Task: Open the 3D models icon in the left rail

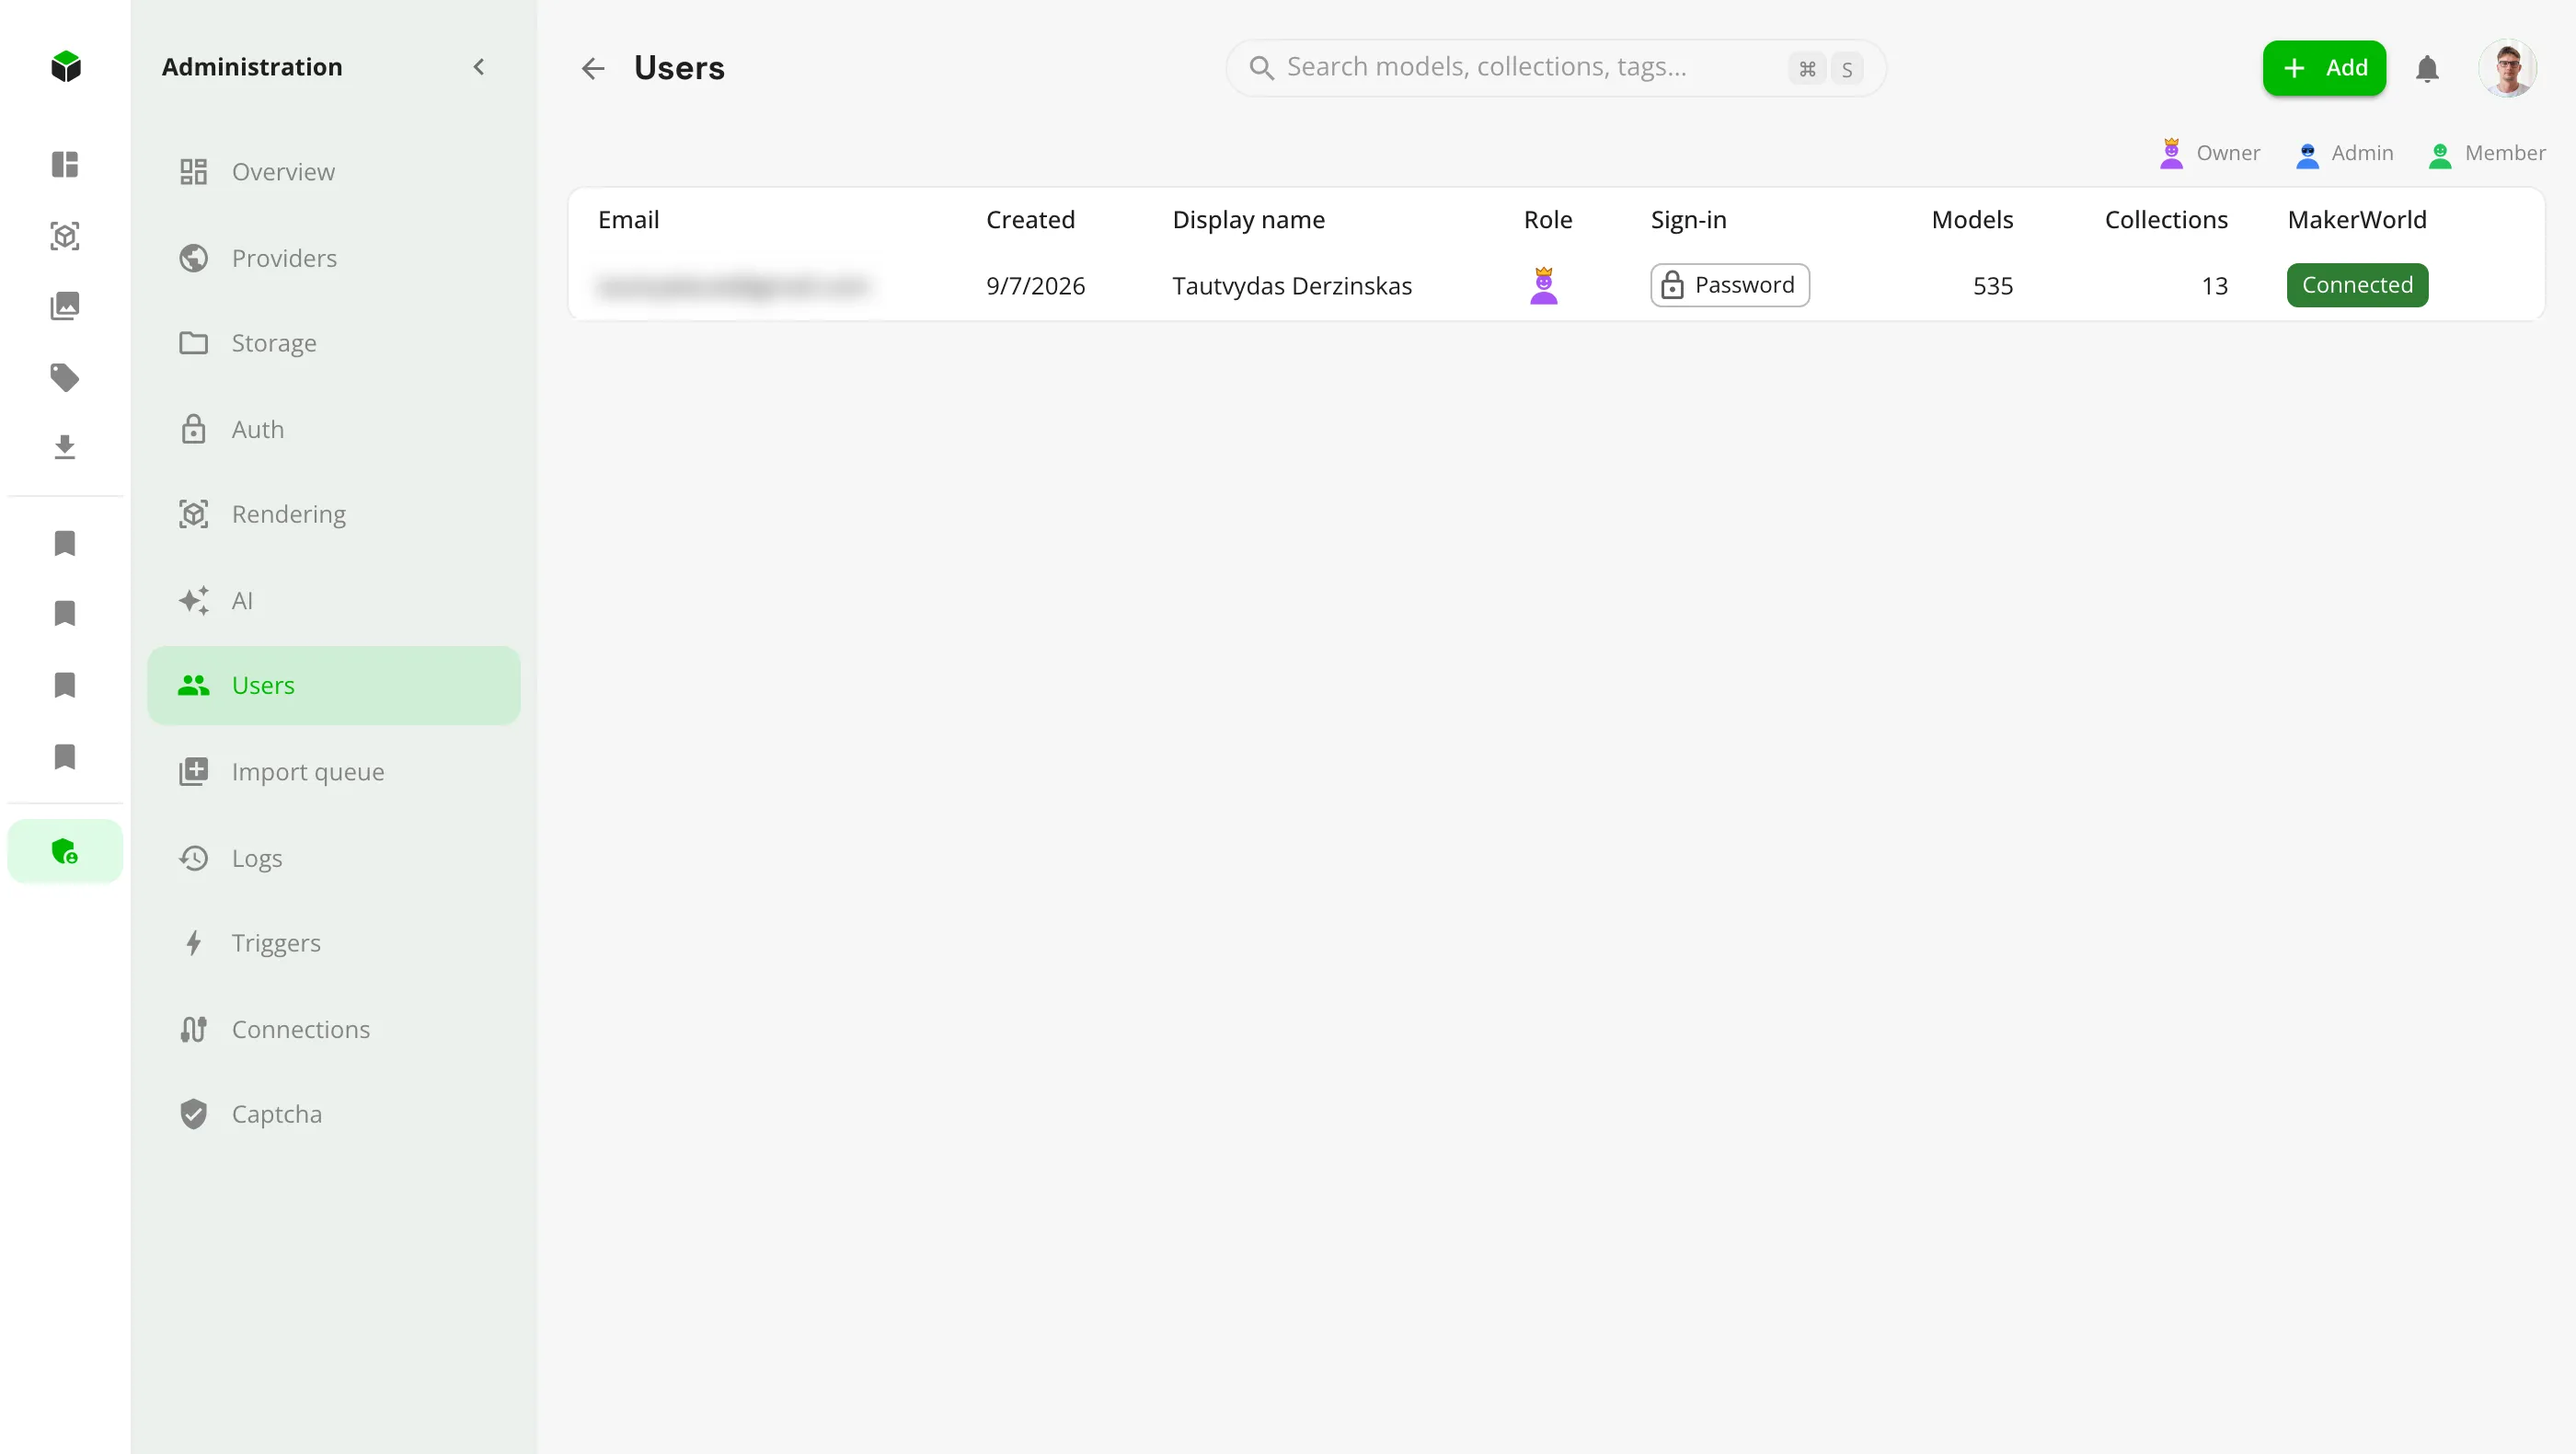Action: point(65,236)
